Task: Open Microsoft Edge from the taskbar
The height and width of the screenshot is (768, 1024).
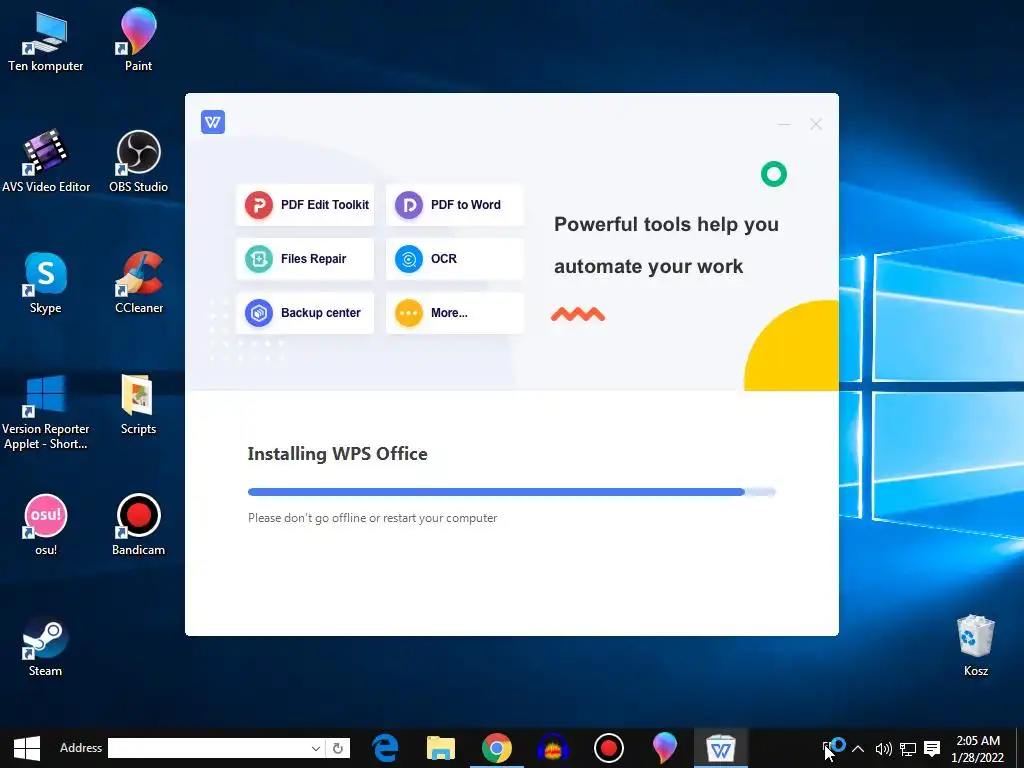Action: click(385, 748)
